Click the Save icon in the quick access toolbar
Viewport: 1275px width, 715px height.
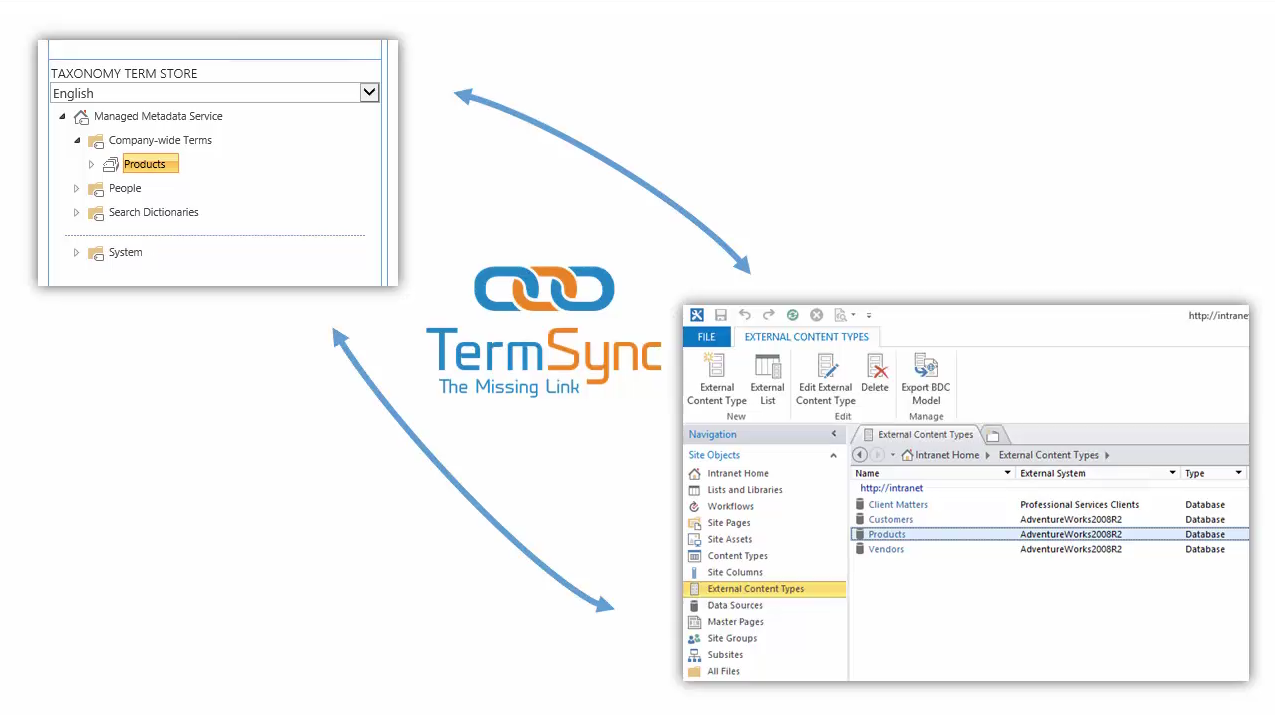coord(721,315)
